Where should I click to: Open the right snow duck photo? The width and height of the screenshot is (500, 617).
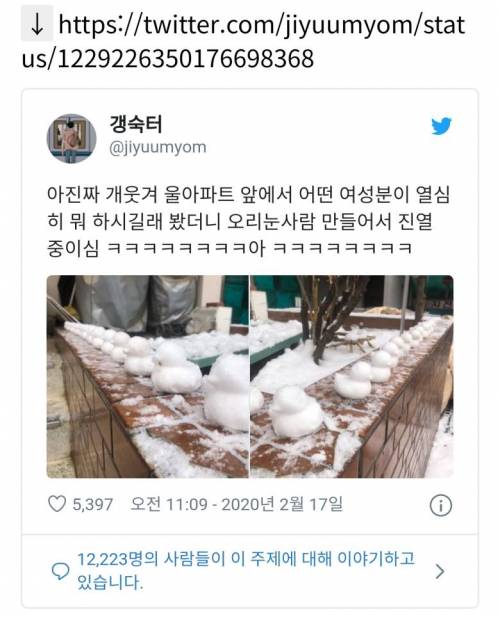(352, 377)
